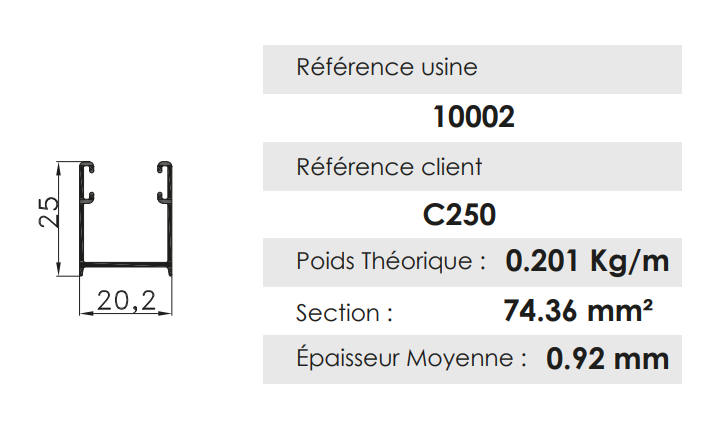717x428 pixels.
Task: Click the factory reference value 10002
Action: (474, 118)
